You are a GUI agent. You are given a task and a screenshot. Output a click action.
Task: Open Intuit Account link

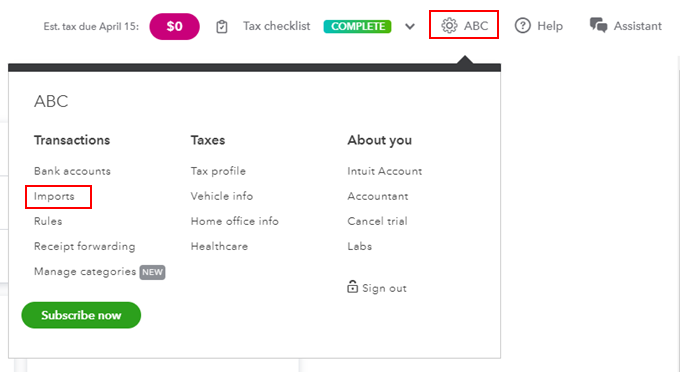(385, 171)
